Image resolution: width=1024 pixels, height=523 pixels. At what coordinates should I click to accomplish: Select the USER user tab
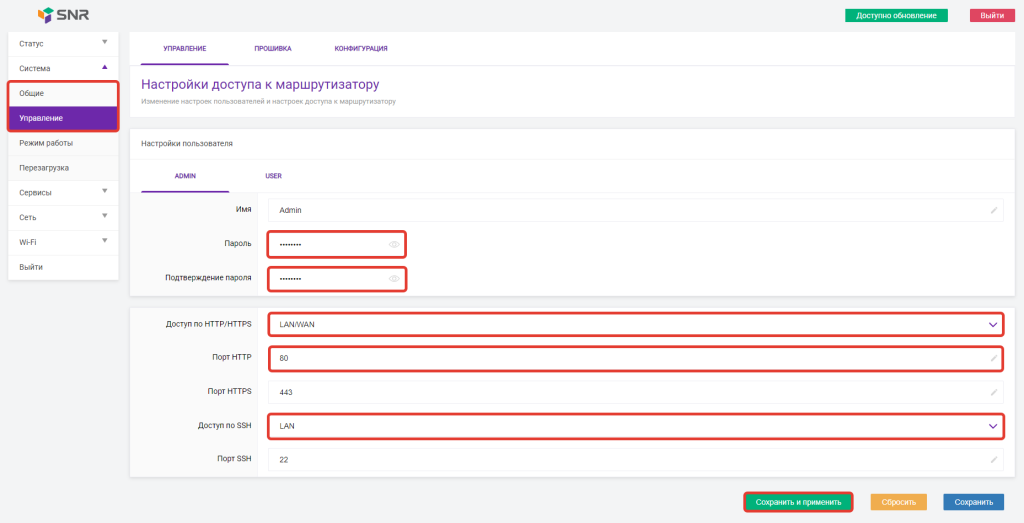click(273, 176)
